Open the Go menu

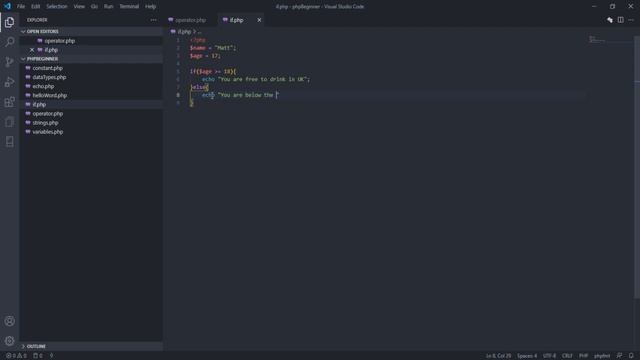coord(94,7)
